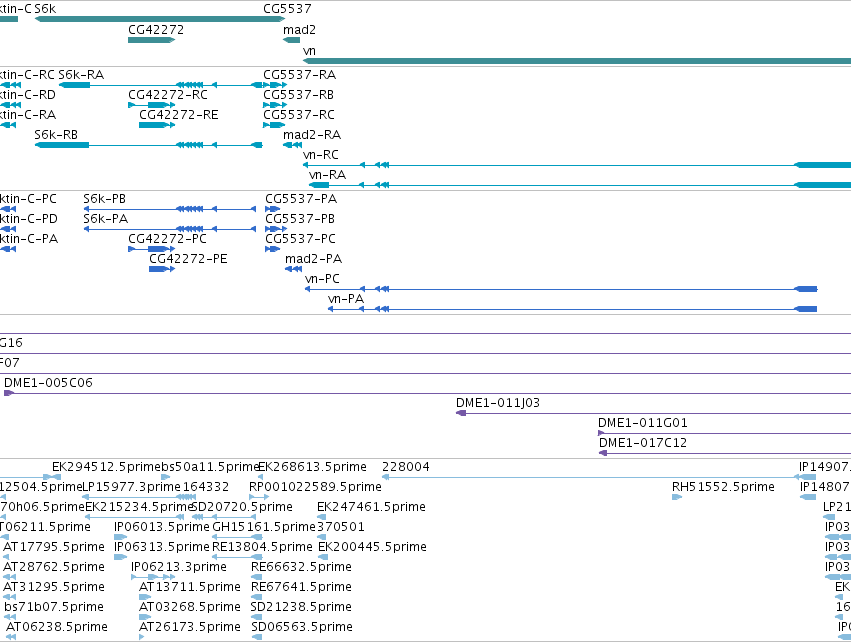
Task: Select RP001022589.5prime EST label
Action: coord(315,487)
